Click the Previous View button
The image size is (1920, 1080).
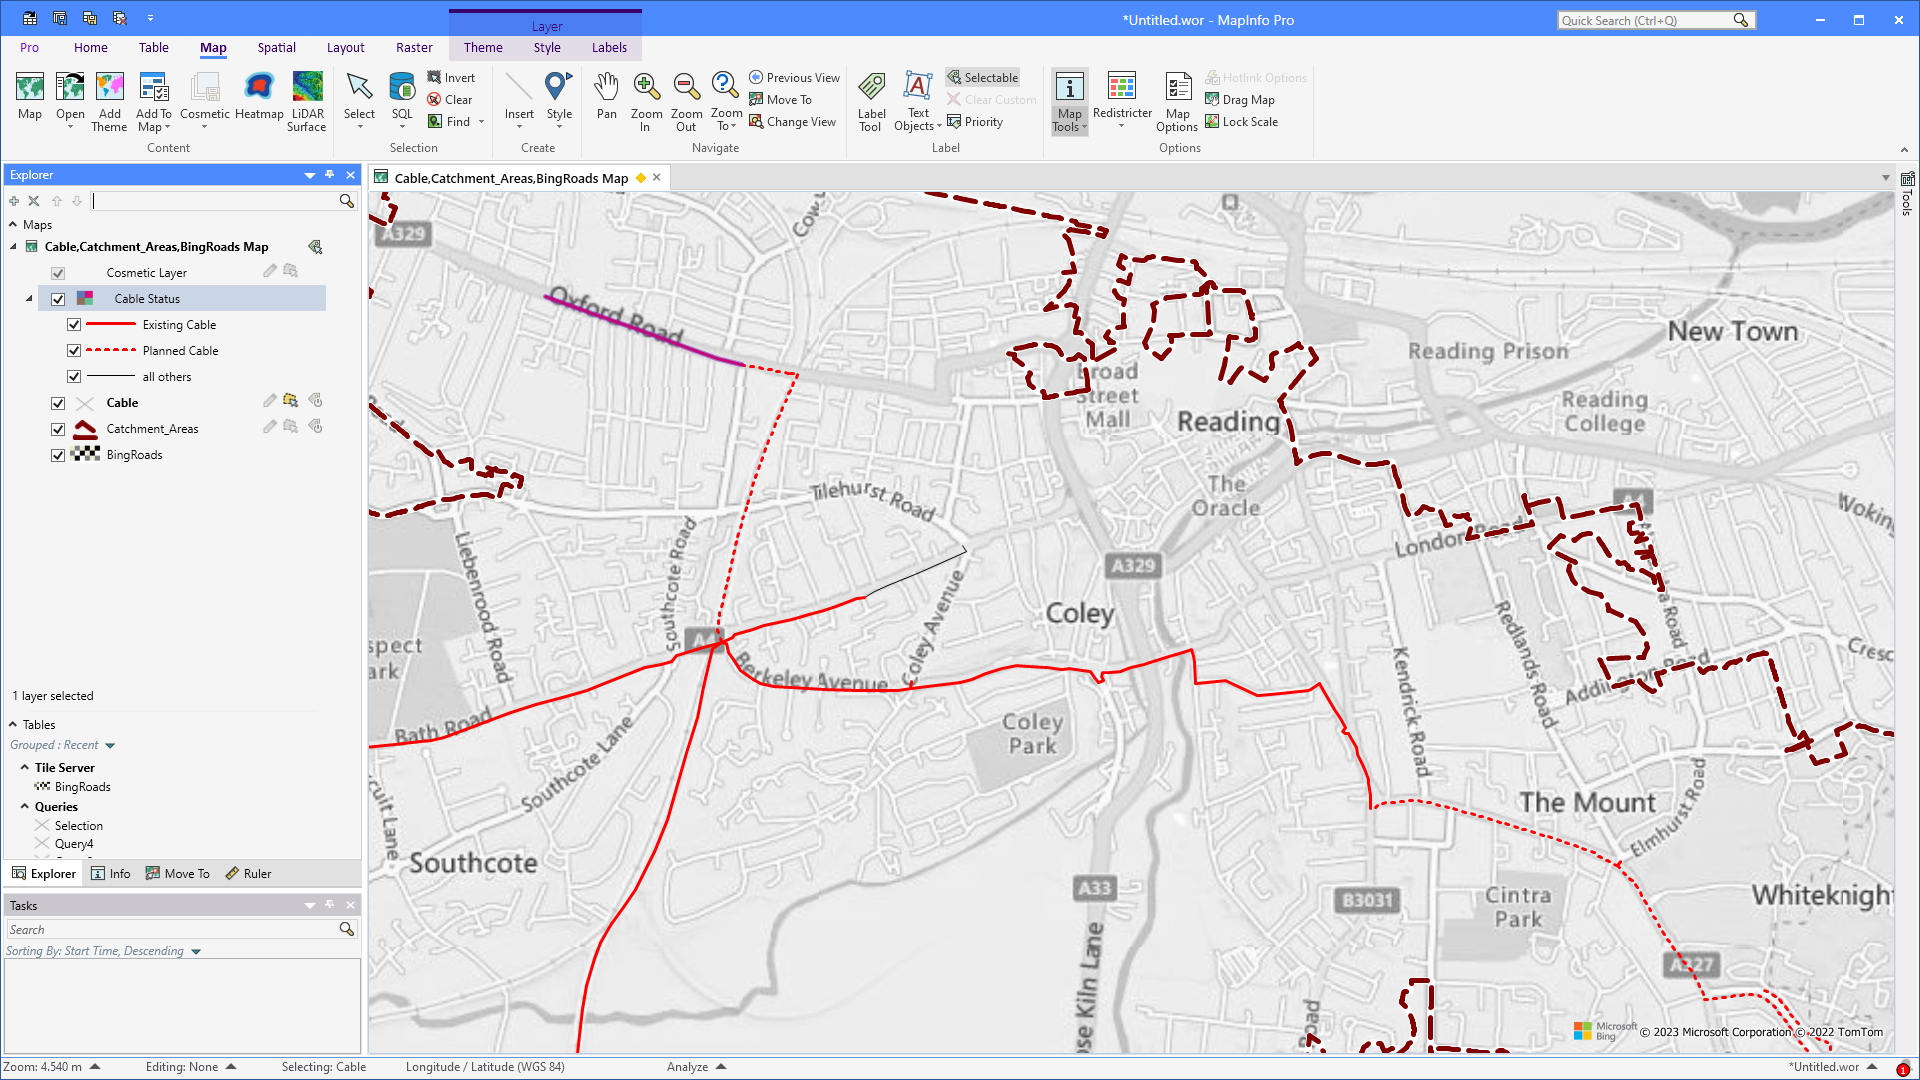[794, 77]
